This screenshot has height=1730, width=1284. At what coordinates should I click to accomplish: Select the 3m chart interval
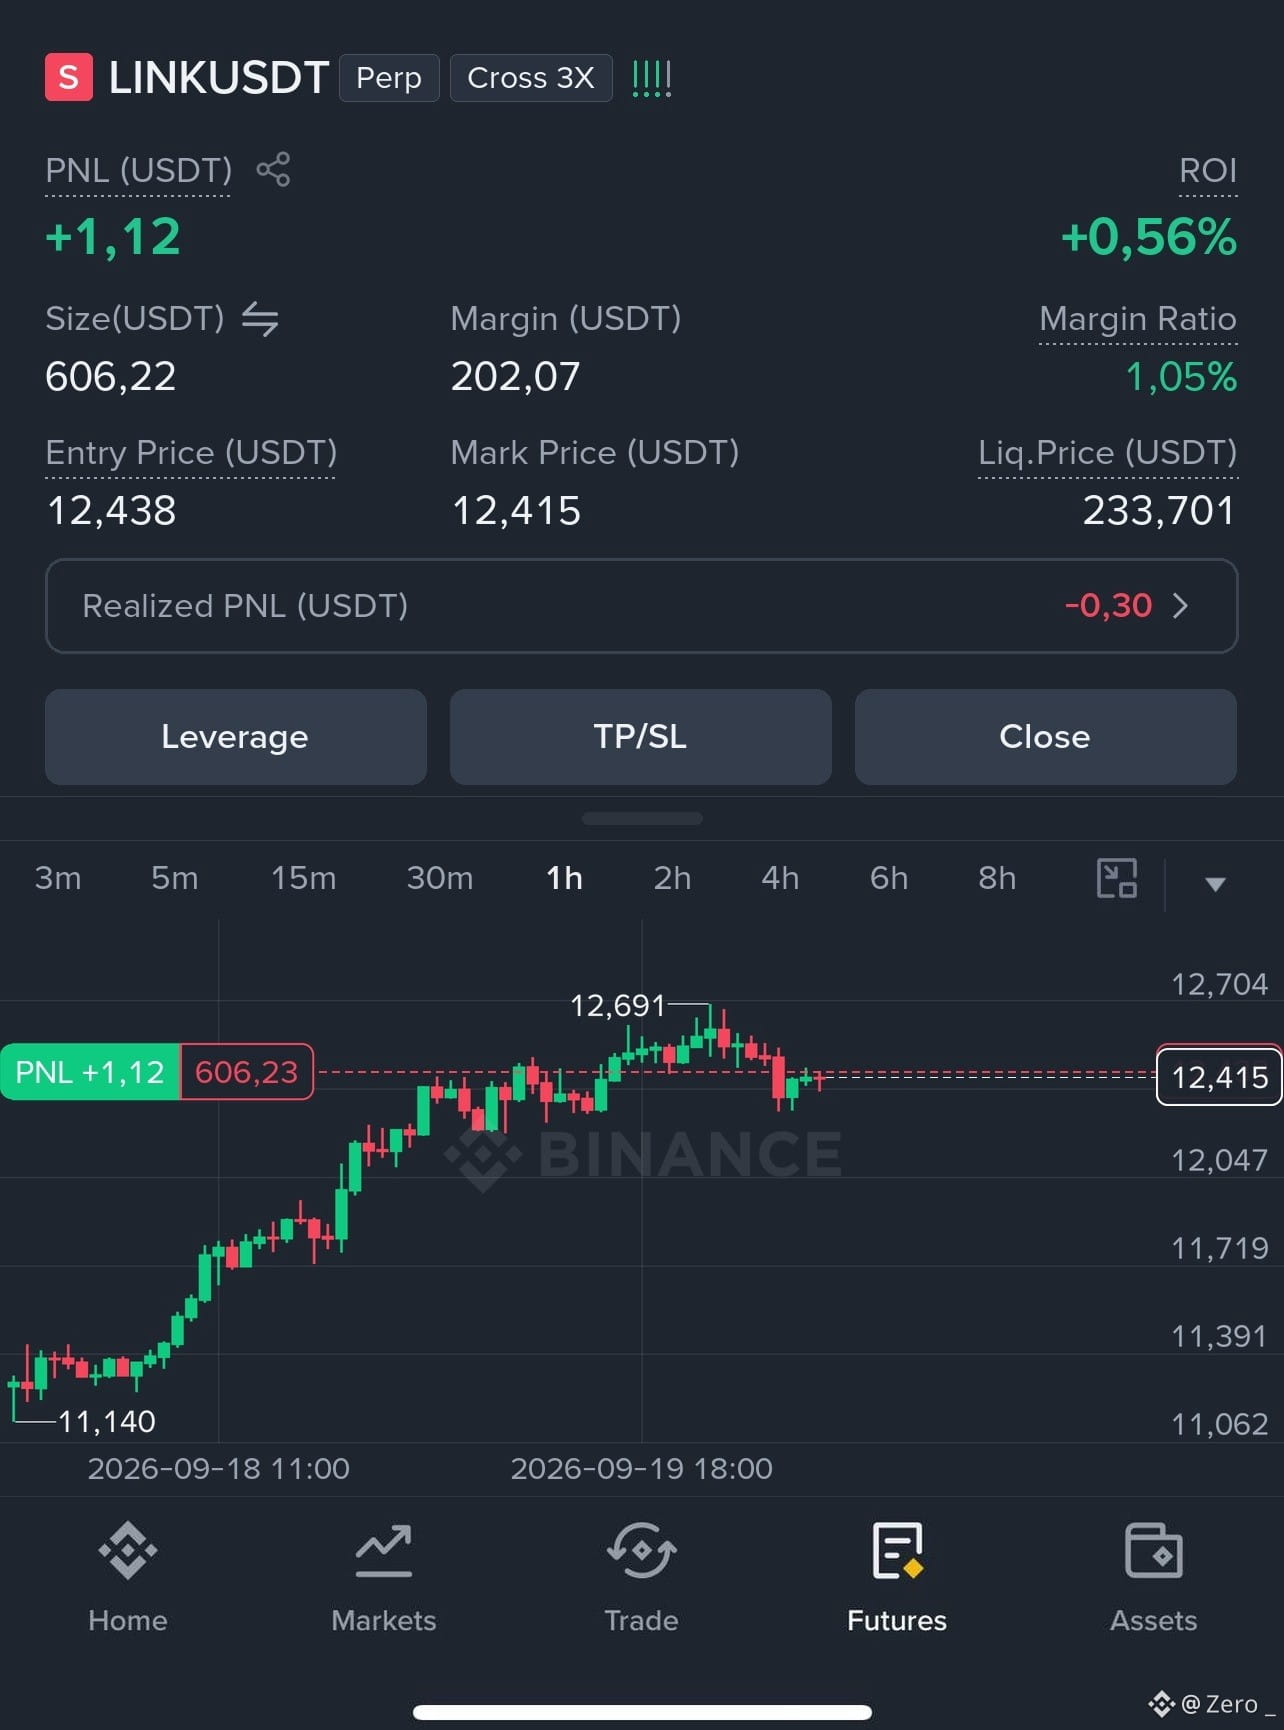click(x=58, y=878)
